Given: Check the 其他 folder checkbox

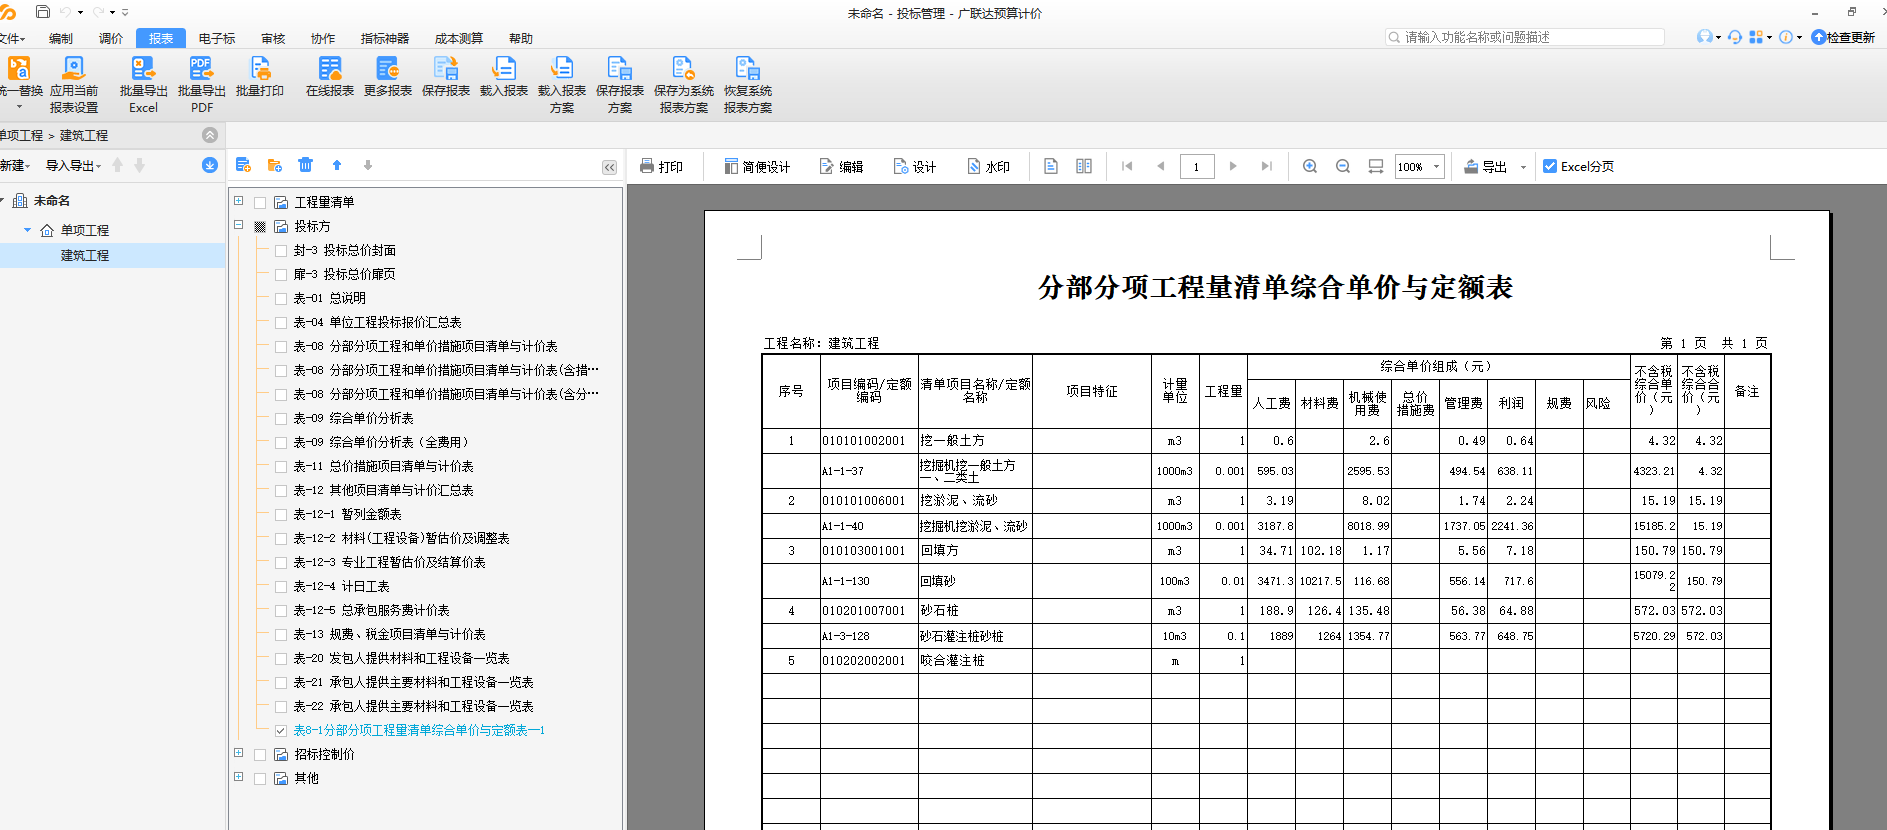Looking at the screenshot, I should point(260,779).
